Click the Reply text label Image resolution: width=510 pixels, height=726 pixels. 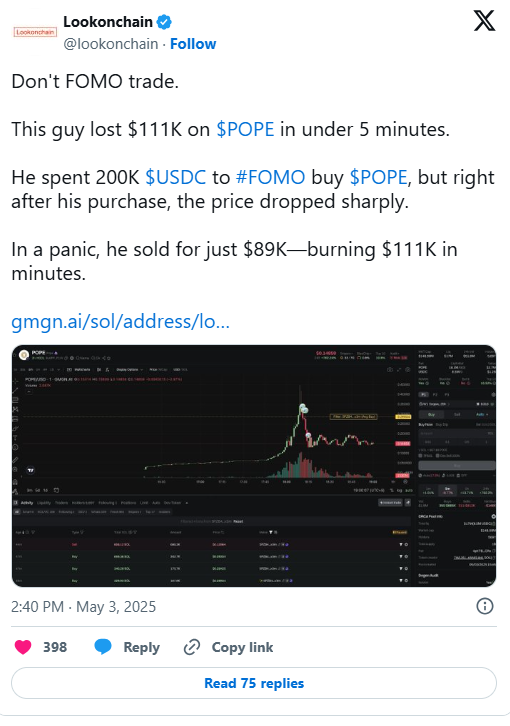[141, 647]
